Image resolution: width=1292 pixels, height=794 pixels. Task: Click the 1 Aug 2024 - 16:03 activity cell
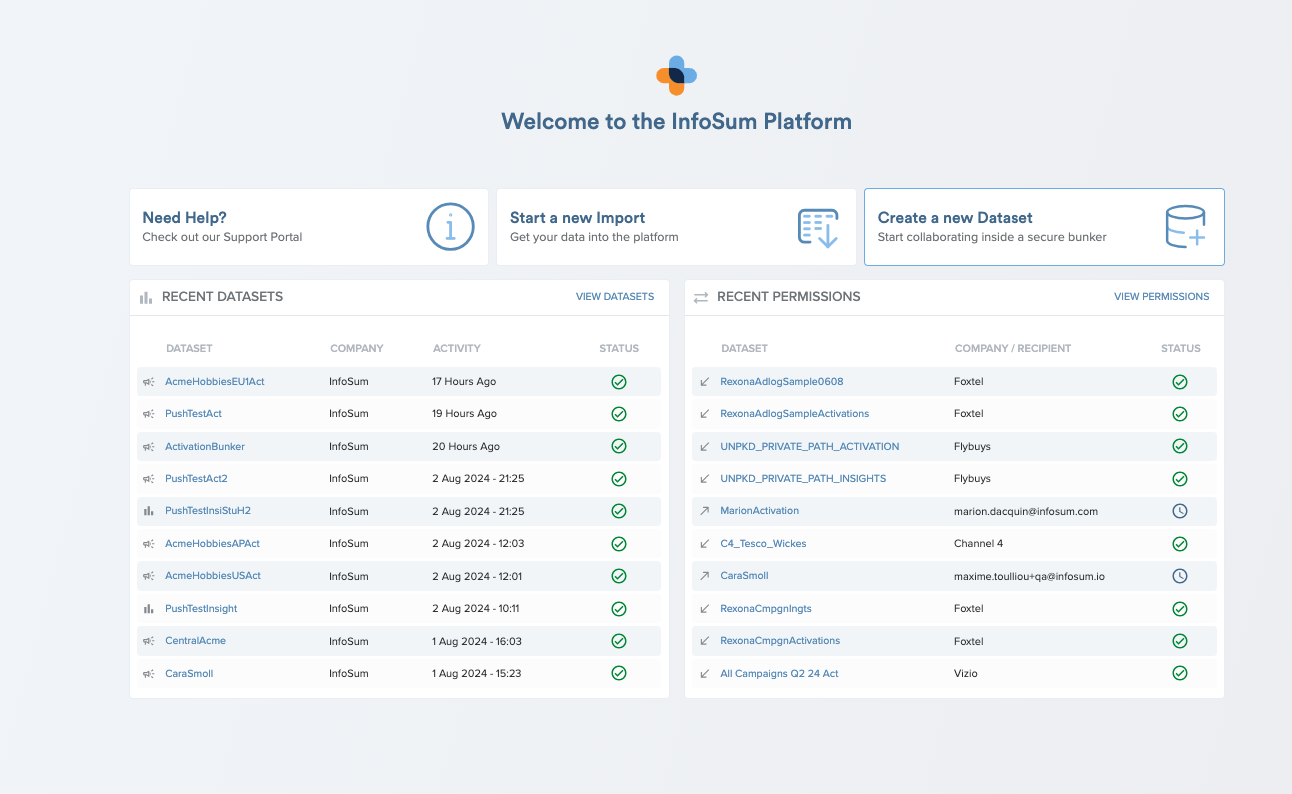[x=477, y=641]
